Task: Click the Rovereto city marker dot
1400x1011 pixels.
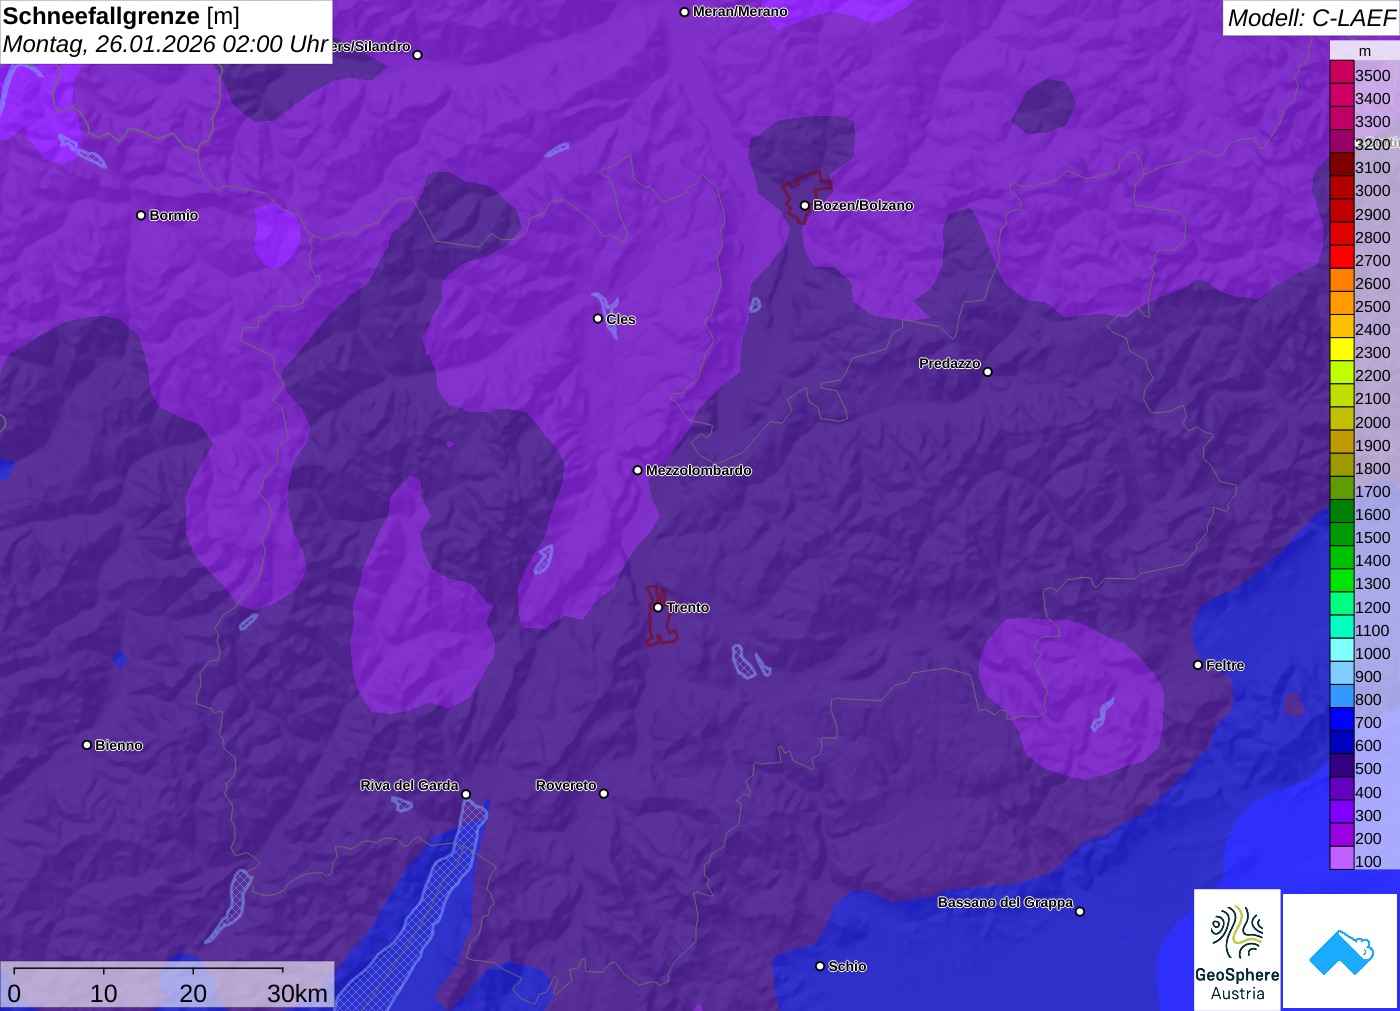Action: click(x=604, y=794)
